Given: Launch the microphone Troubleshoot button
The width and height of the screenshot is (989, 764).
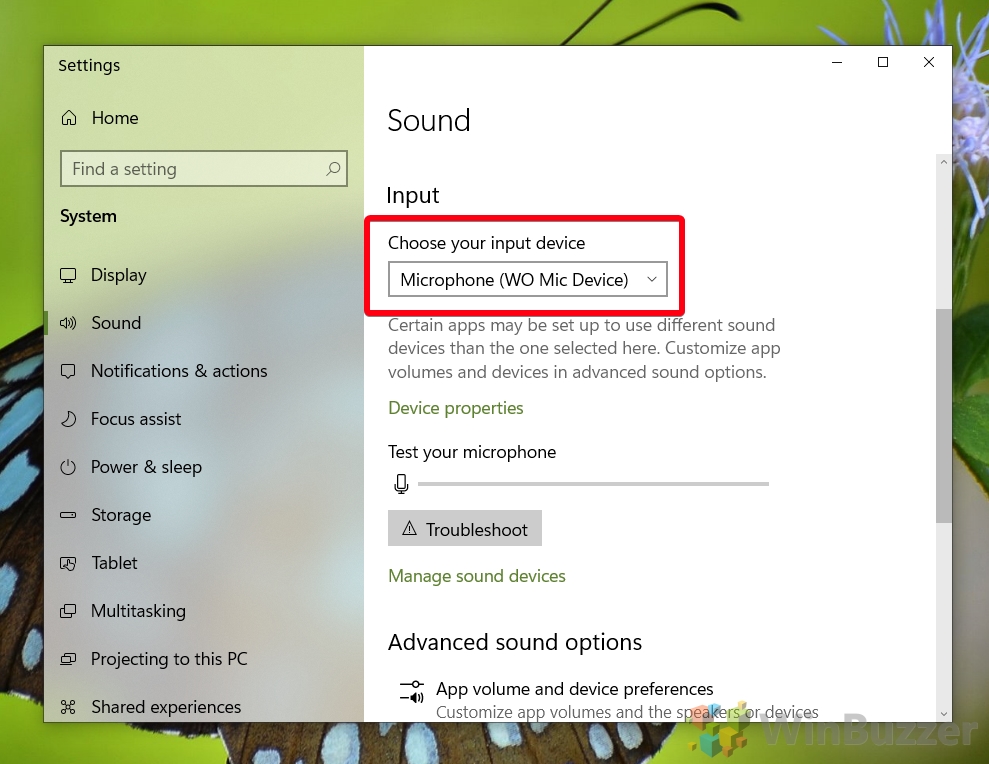Looking at the screenshot, I should click(x=464, y=528).
